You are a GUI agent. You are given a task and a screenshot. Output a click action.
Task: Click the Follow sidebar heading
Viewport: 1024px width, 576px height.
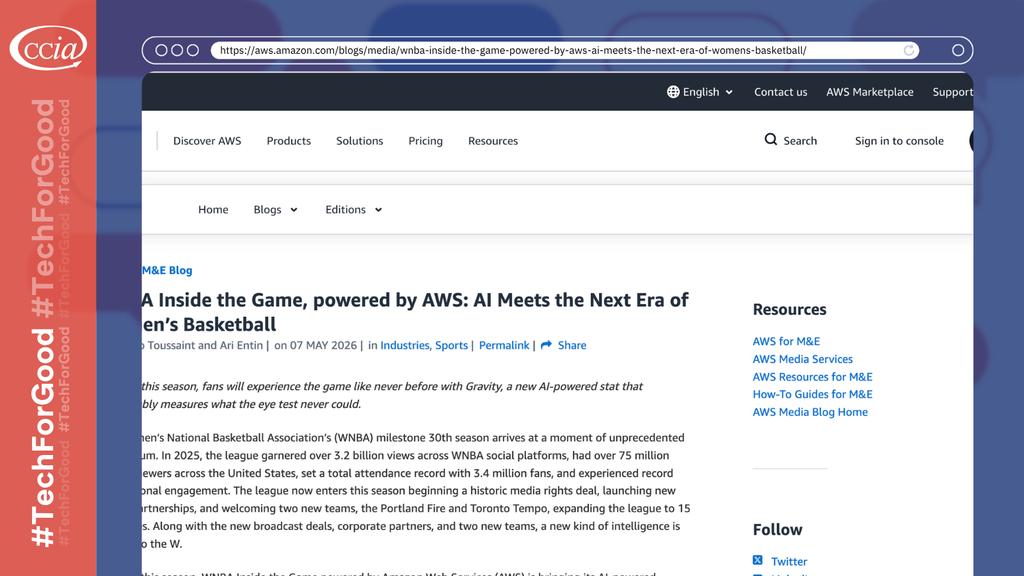point(777,530)
